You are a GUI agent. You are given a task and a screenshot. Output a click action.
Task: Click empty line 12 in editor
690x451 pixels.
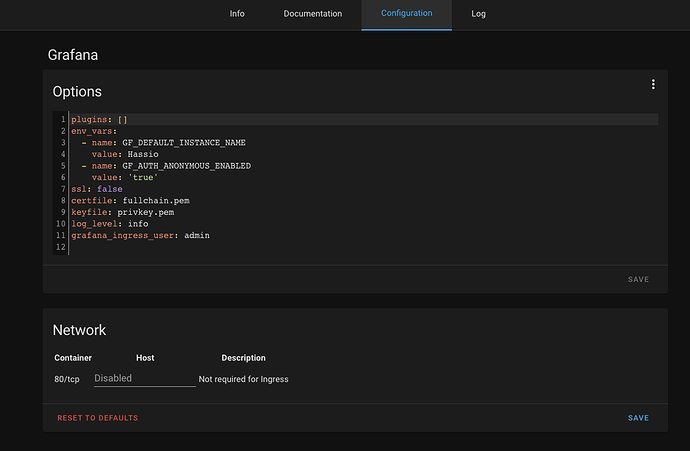coord(363,247)
